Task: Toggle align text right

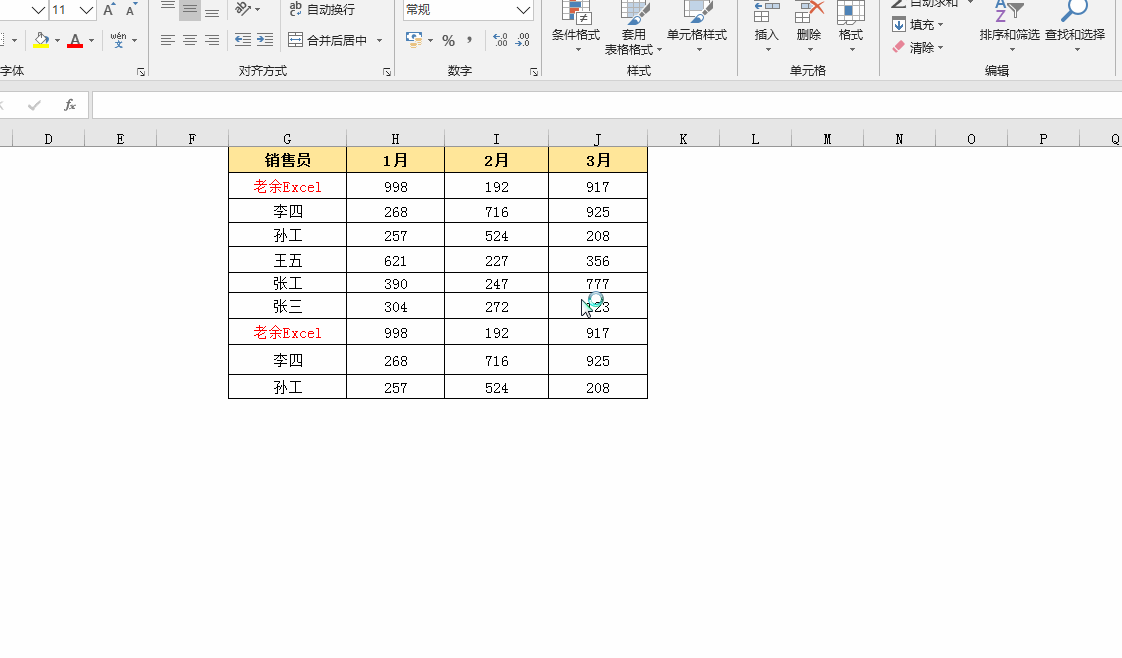Action: click(212, 40)
